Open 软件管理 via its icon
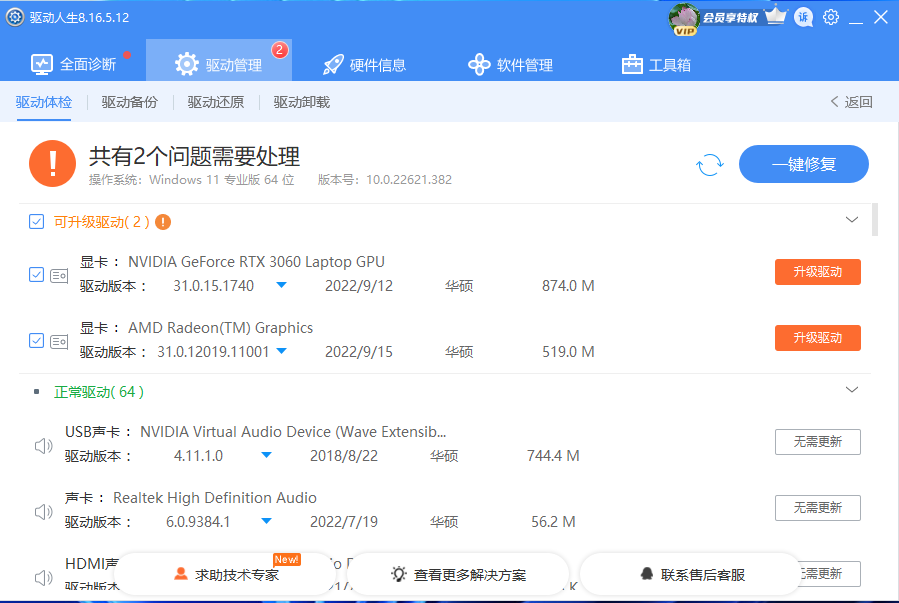This screenshot has width=899, height=603. click(478, 62)
